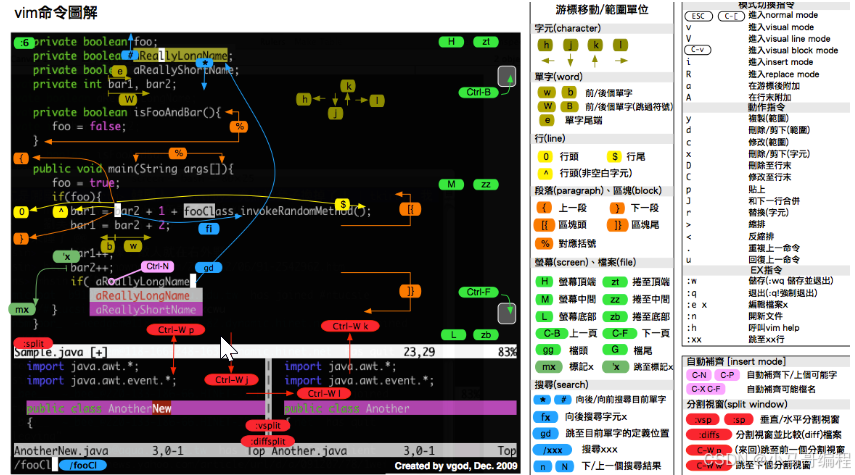Click the legend h badge under 字元(character)

tap(545, 45)
